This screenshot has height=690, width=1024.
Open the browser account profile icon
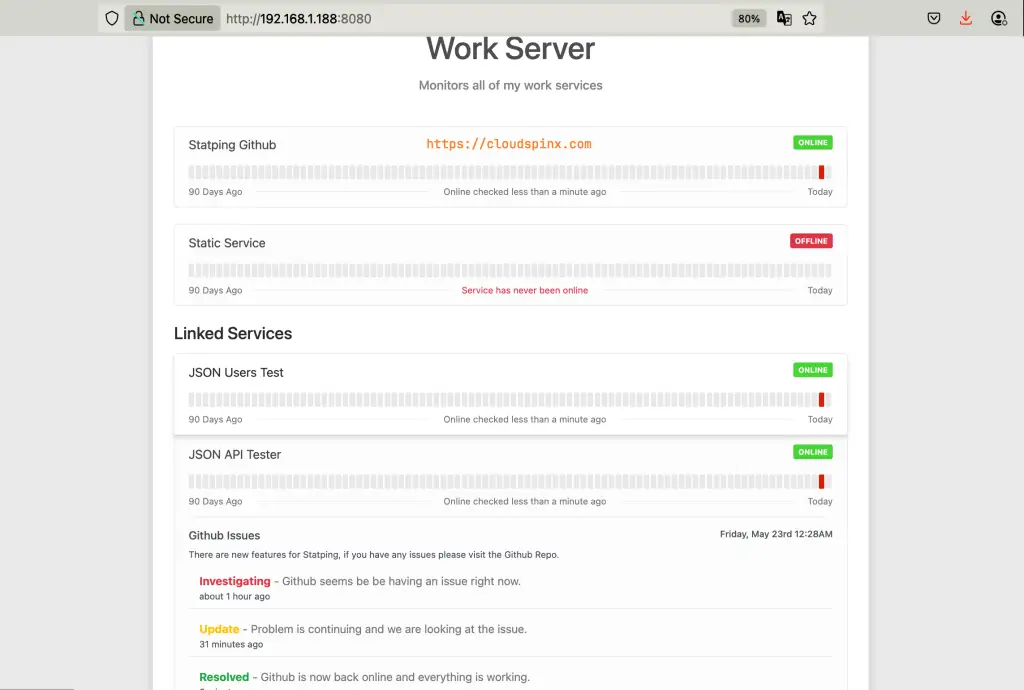coord(998,17)
